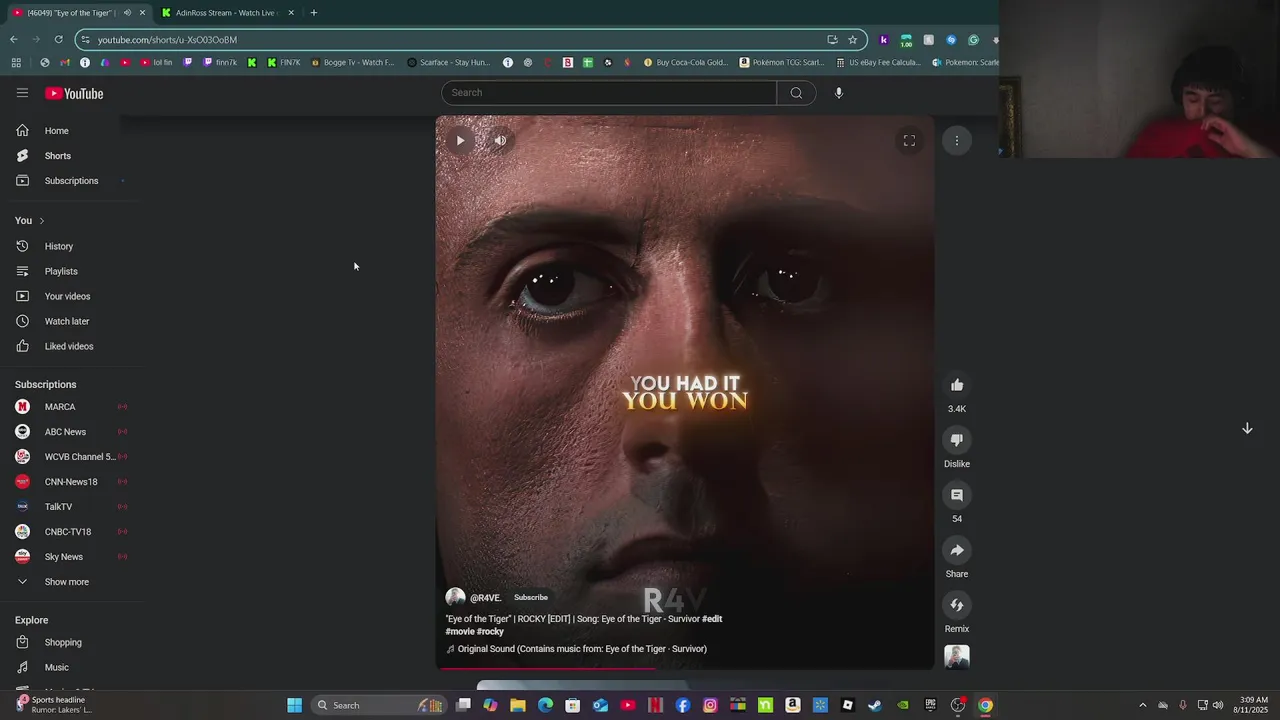This screenshot has height=720, width=1280.
Task: Open the sound thumbnail below Remix
Action: 957,657
